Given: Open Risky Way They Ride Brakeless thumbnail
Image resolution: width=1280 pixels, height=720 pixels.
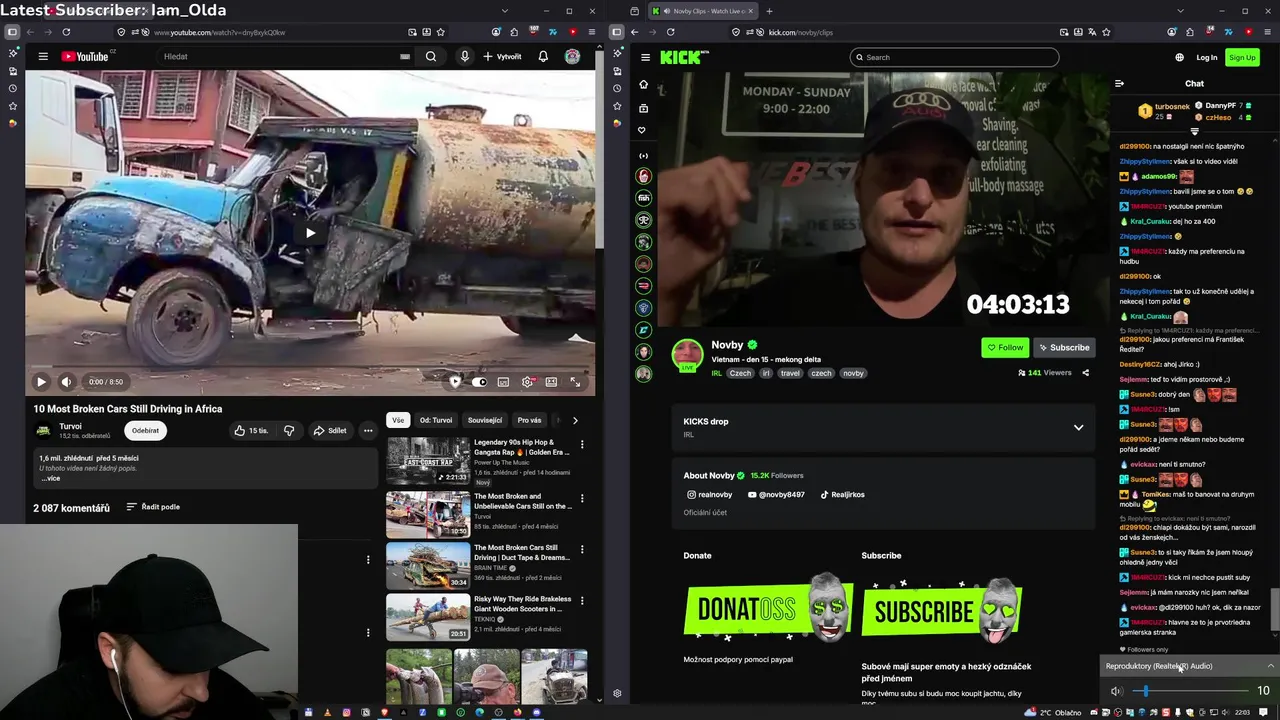Looking at the screenshot, I should click(428, 616).
